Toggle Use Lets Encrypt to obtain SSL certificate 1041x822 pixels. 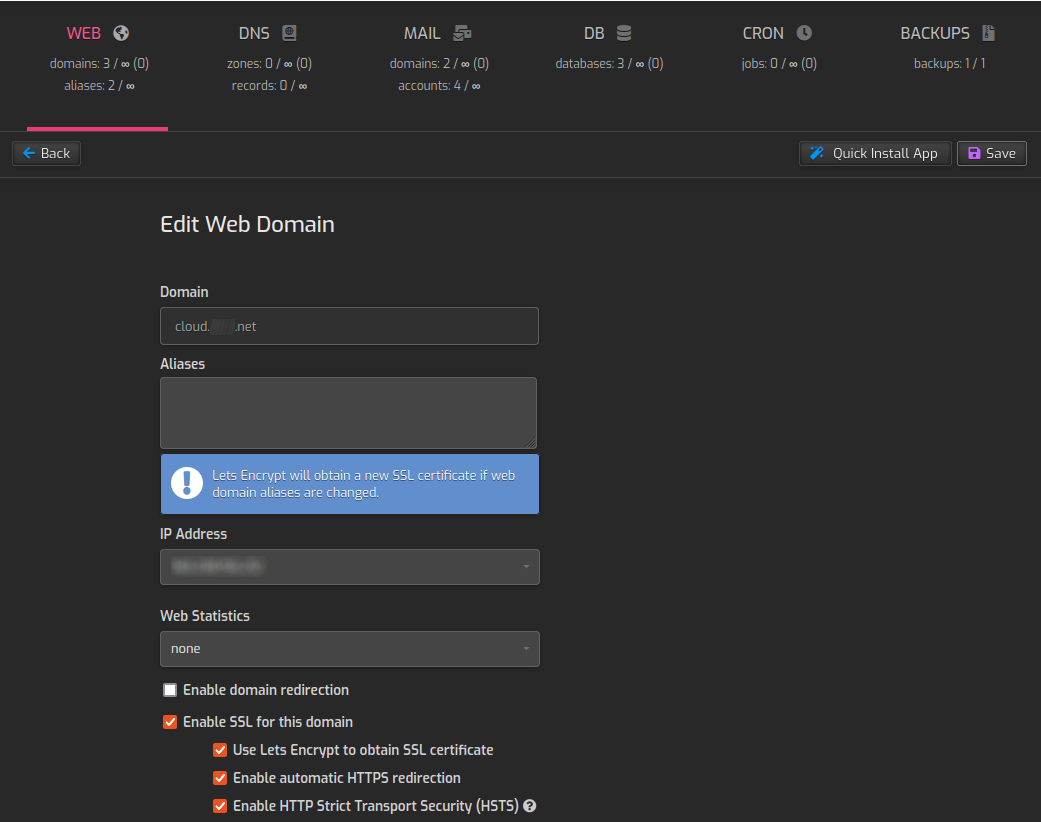point(220,750)
